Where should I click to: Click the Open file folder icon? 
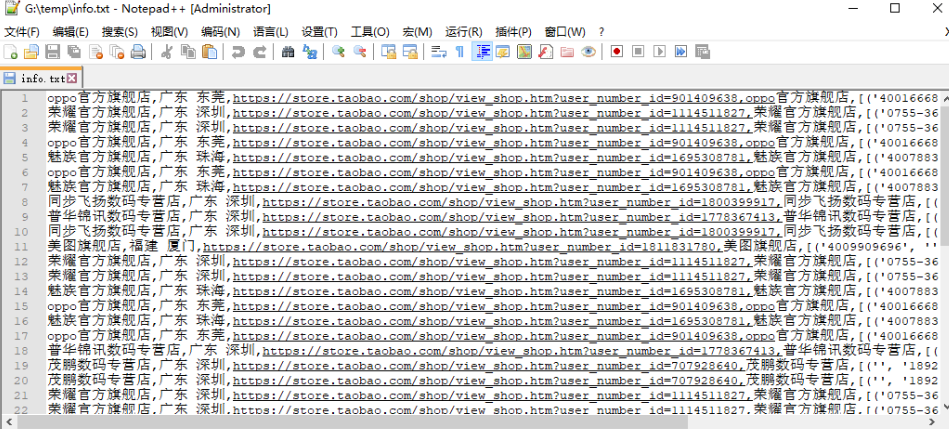pyautogui.click(x=31, y=52)
